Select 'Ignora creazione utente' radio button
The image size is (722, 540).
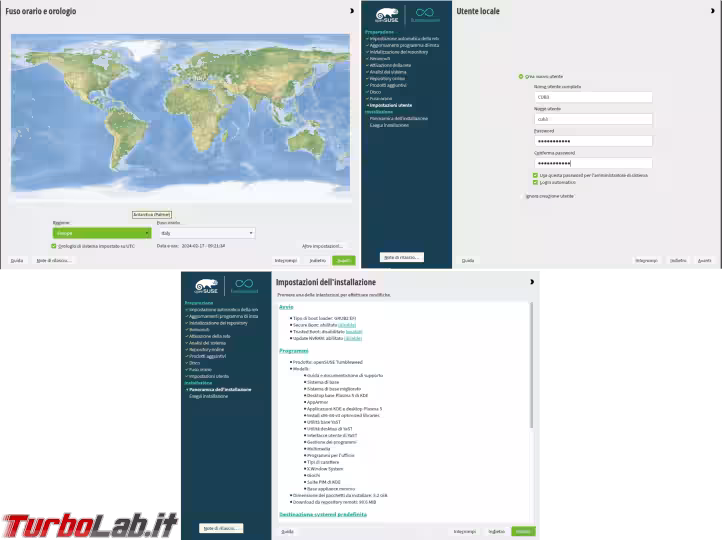[x=521, y=196]
